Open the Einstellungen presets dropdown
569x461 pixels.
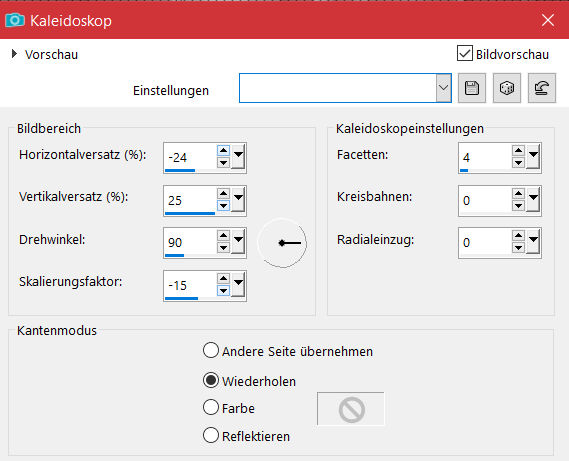pos(443,88)
